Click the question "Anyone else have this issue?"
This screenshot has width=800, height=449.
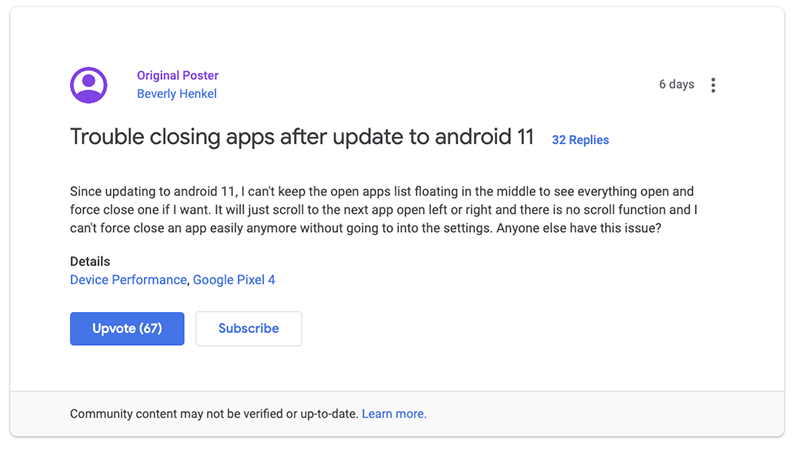579,228
